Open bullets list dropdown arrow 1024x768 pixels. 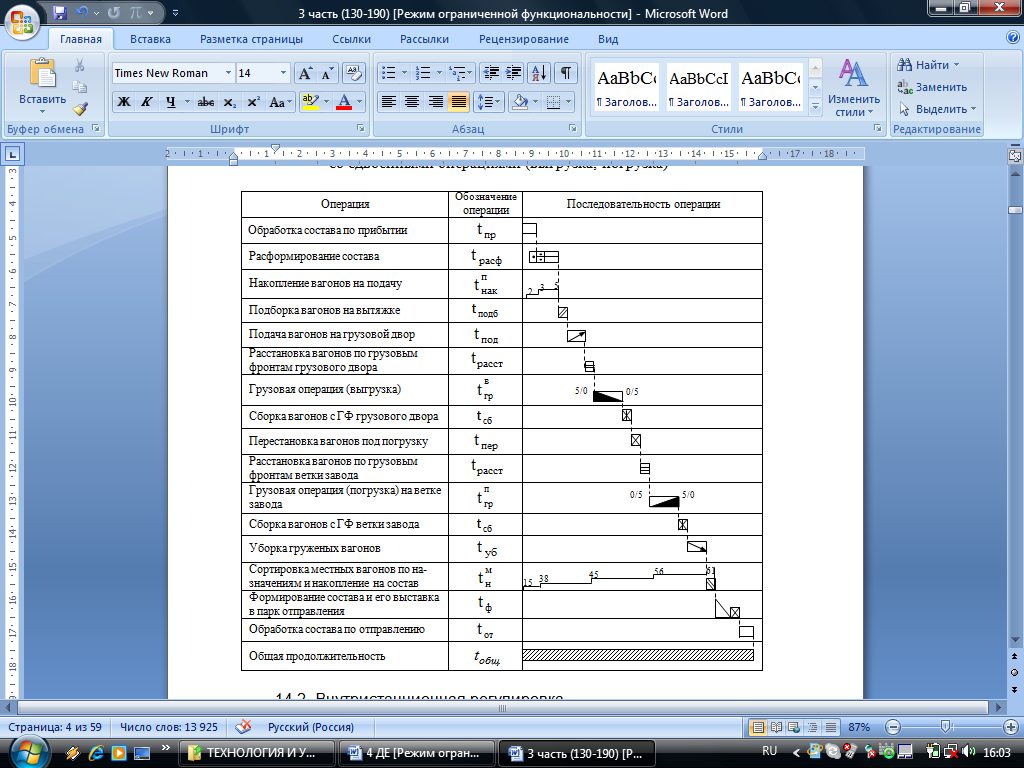[x=404, y=73]
